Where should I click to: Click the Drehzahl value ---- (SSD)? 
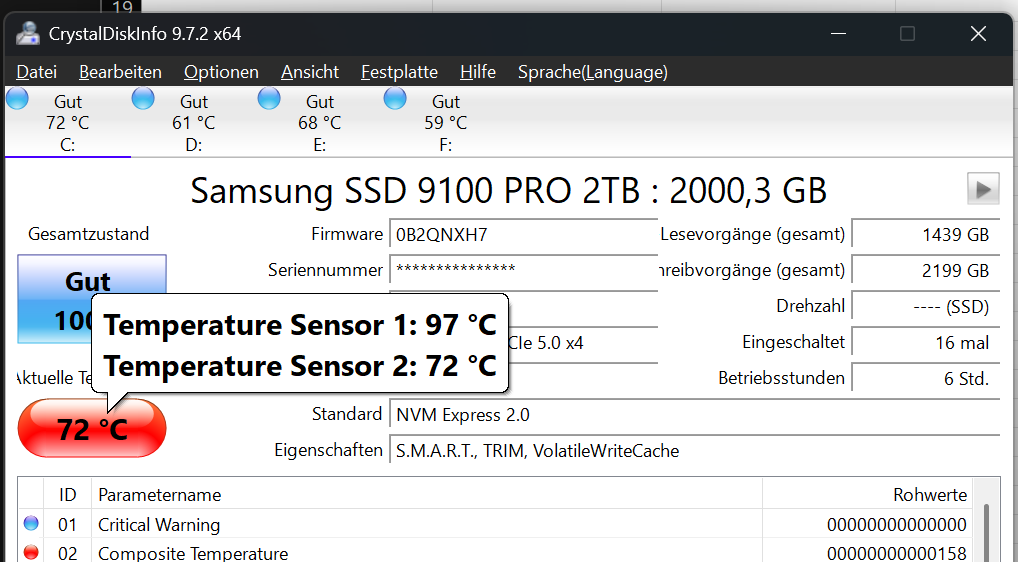[926, 306]
